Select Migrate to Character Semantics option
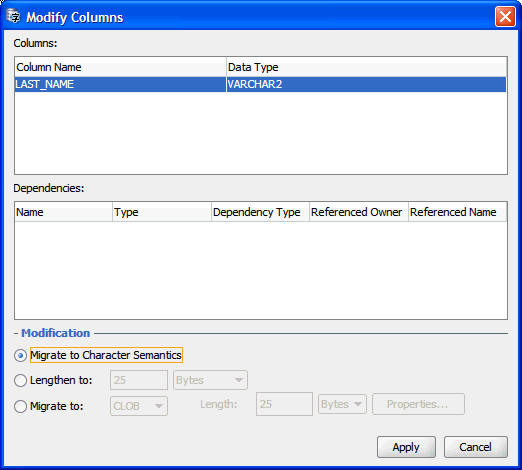522x470 pixels. tap(20, 355)
